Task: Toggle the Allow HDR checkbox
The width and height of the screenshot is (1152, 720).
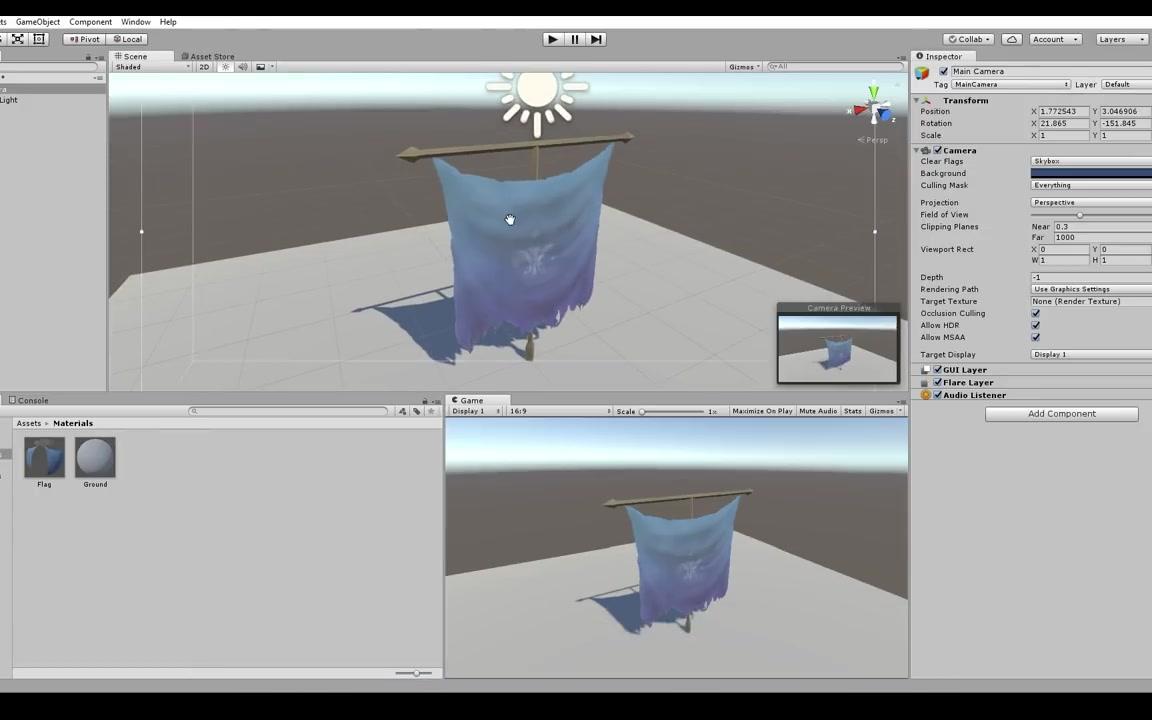Action: pos(1036,325)
